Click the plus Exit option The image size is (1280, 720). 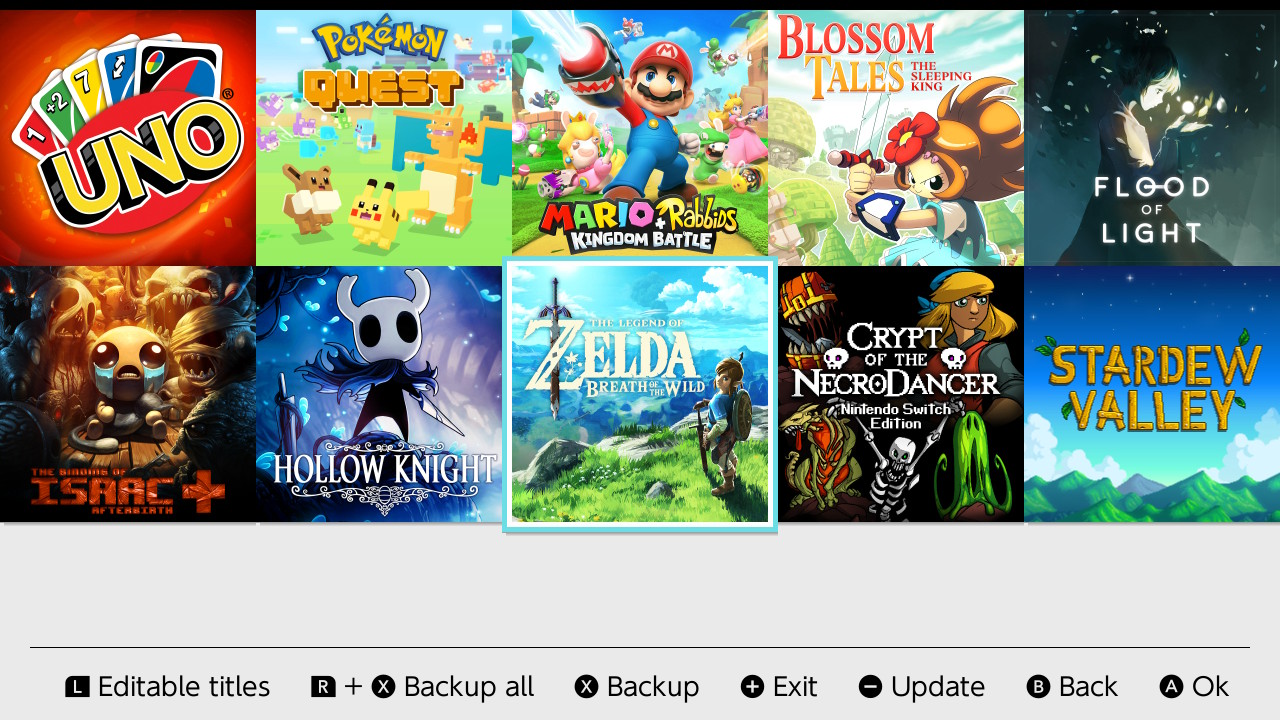(779, 687)
